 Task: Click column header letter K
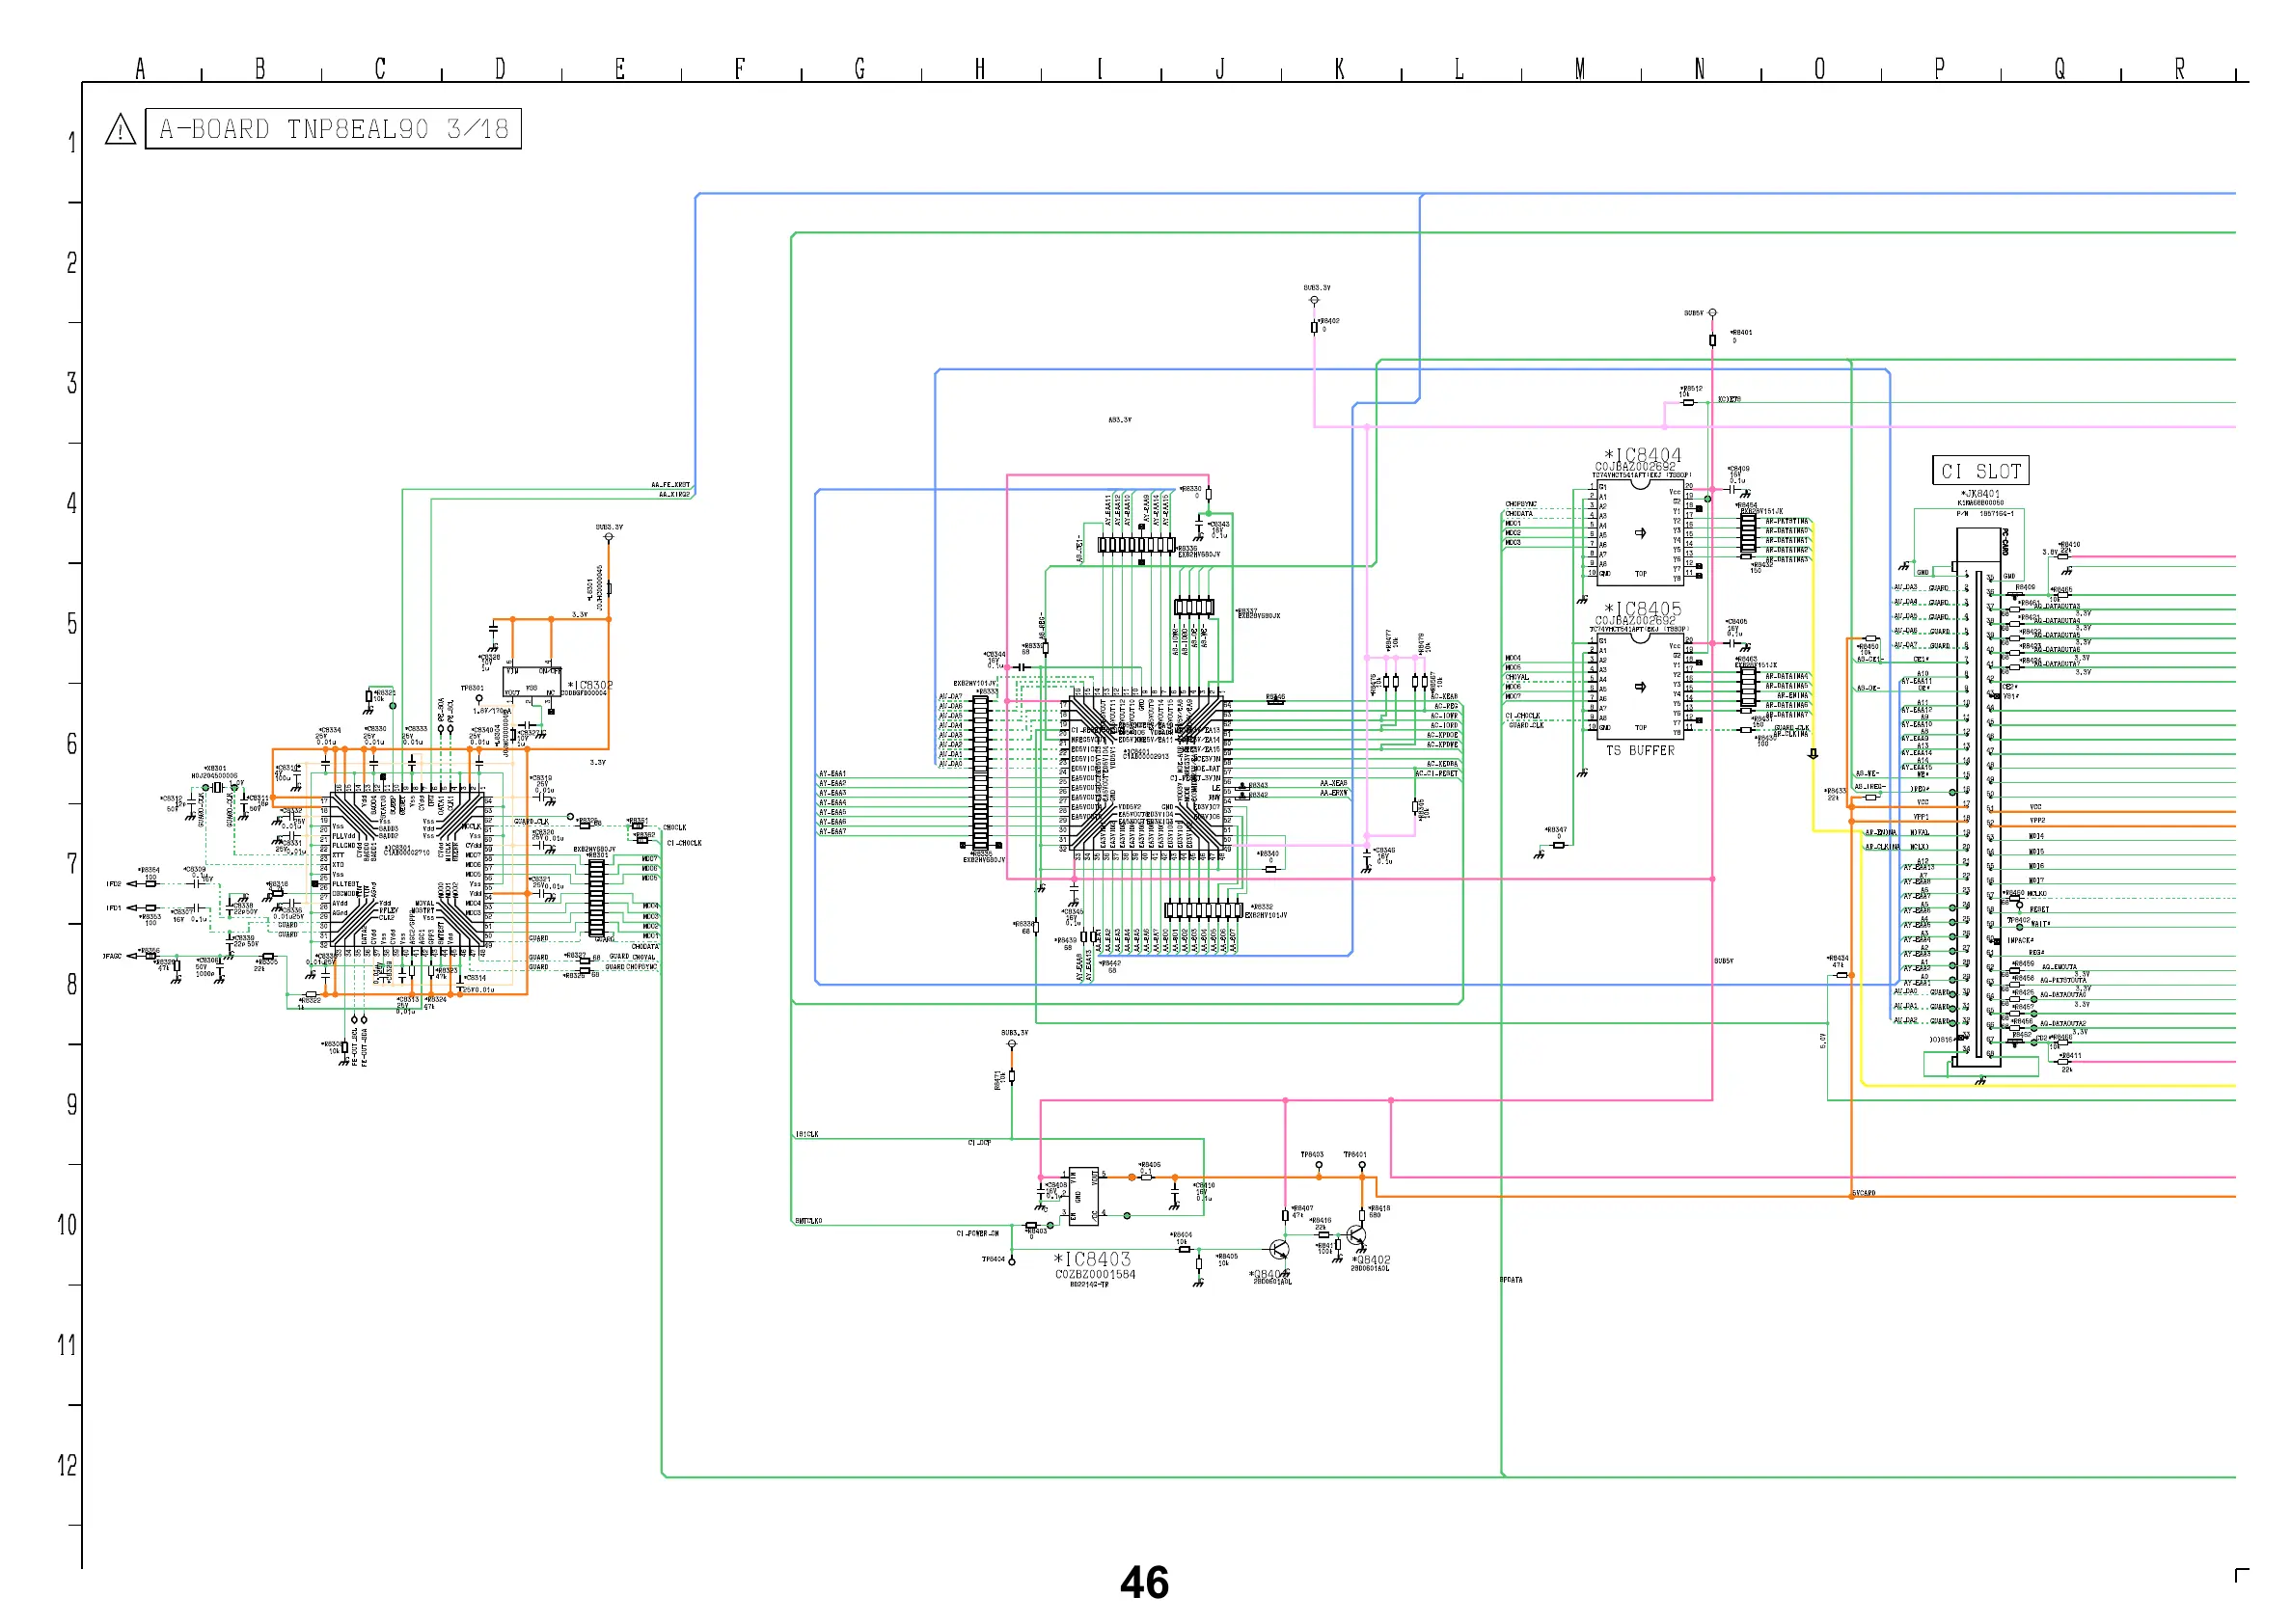coord(1339,69)
